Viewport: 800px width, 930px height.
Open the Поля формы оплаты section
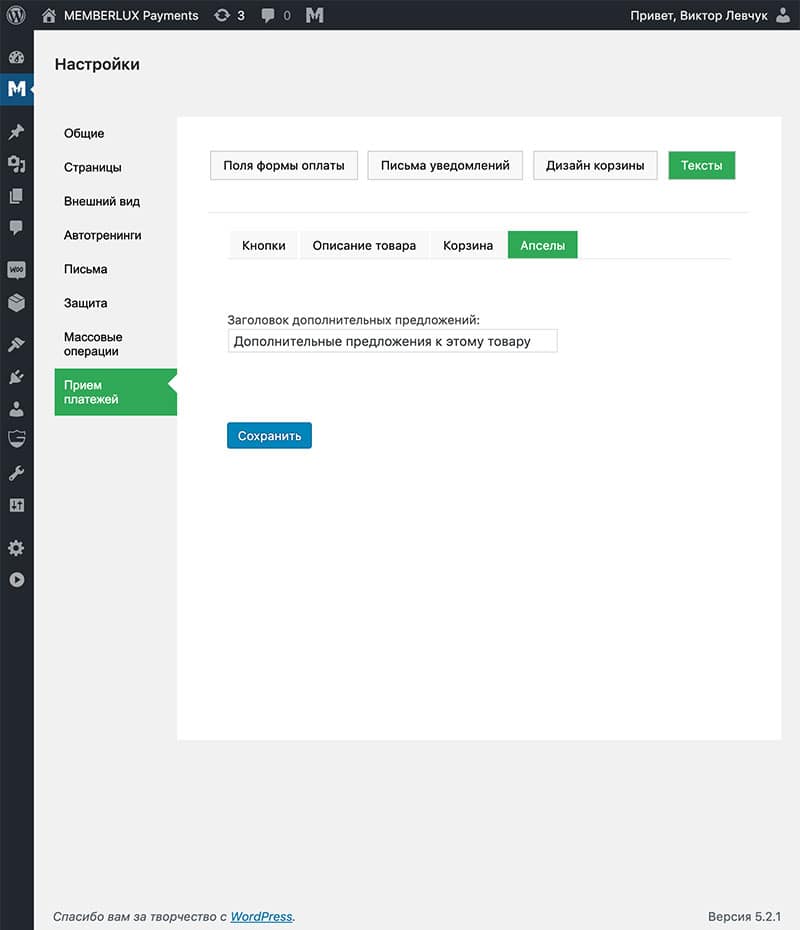(284, 165)
